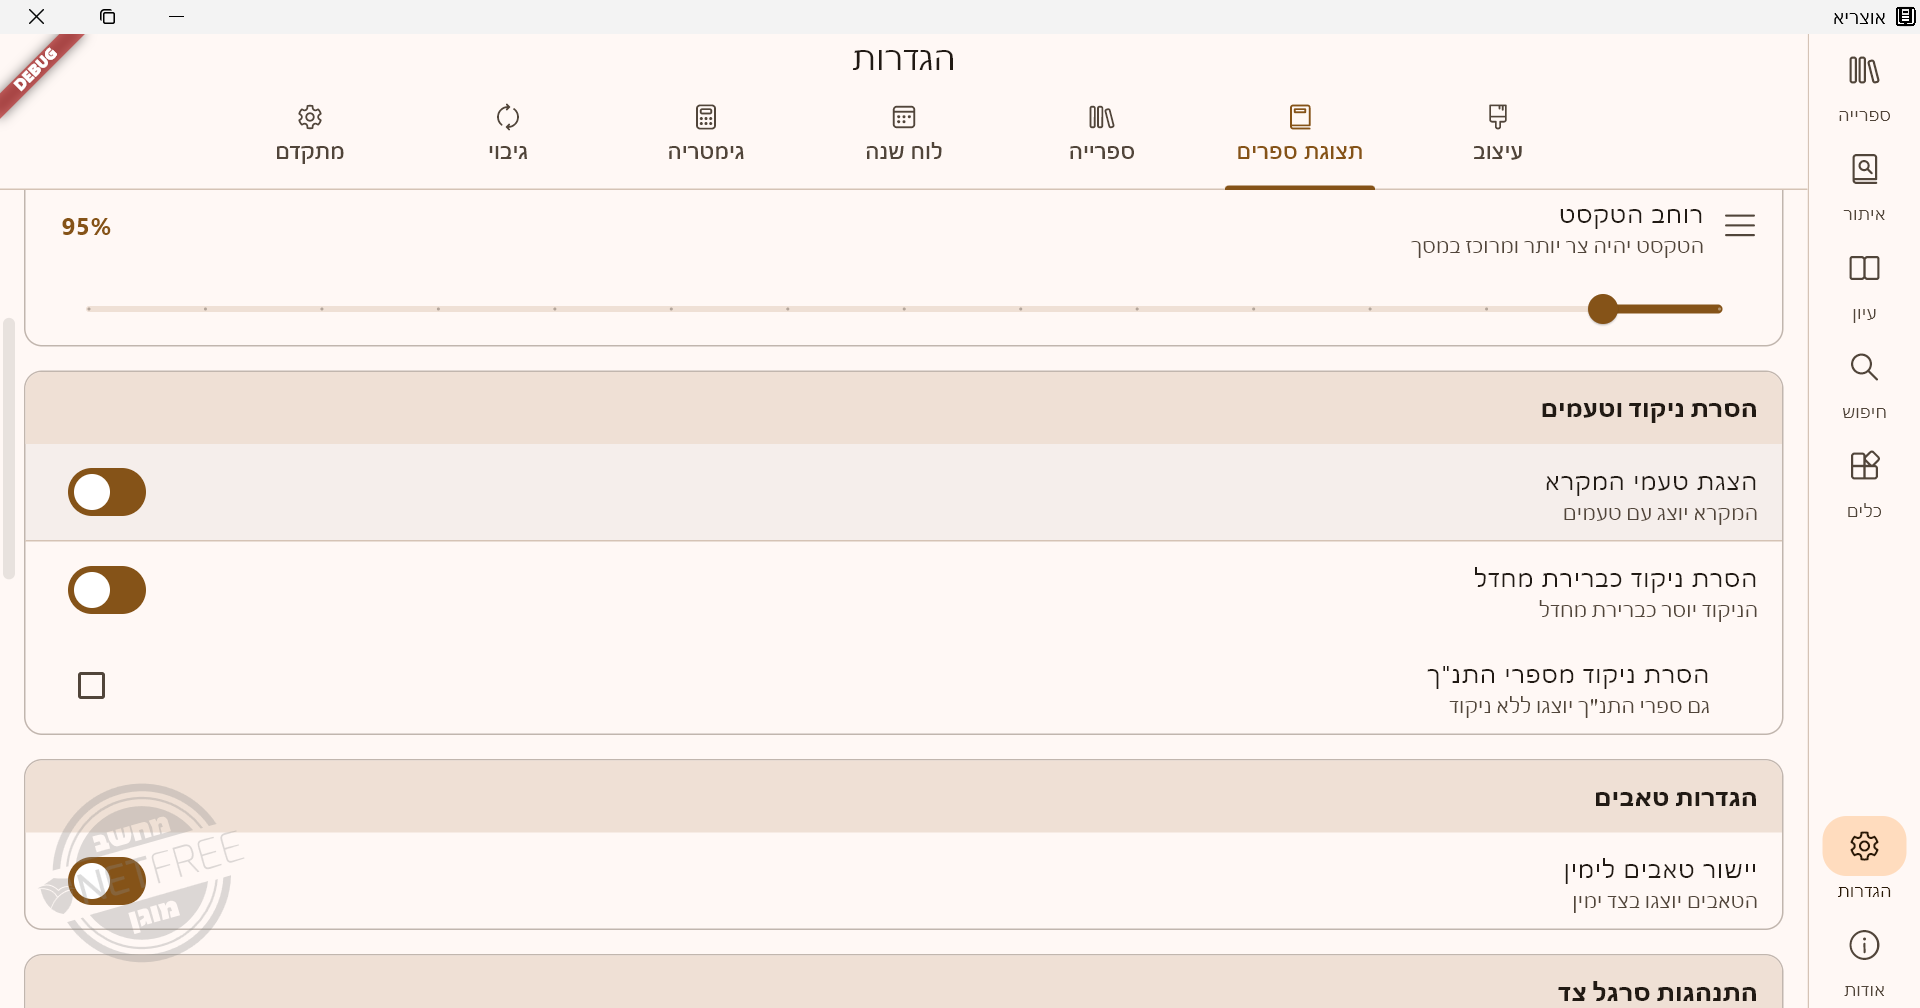Image resolution: width=1920 pixels, height=1008 pixels.
Task: Click the settings page vertical scrollbar
Action: 9,448
